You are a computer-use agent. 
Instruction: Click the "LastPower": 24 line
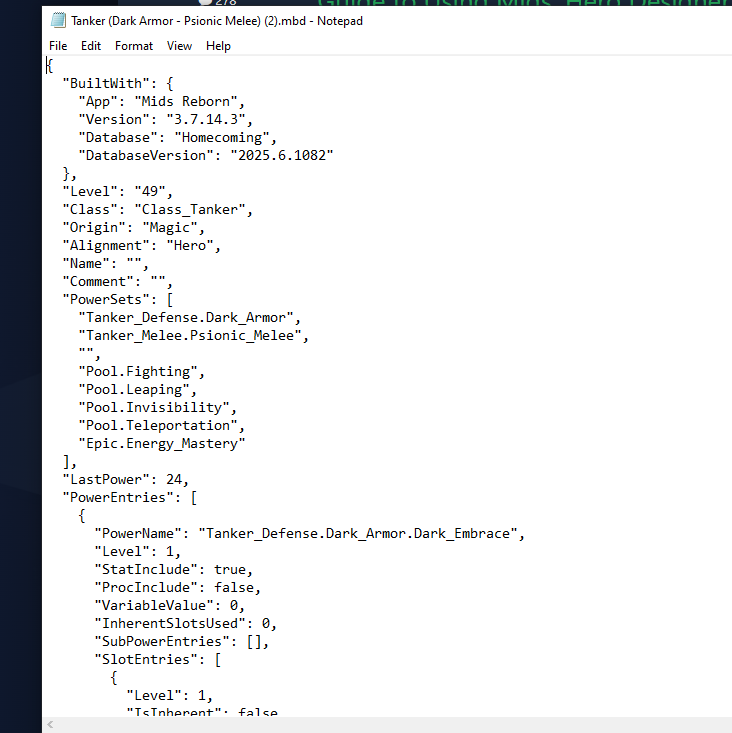125,480
